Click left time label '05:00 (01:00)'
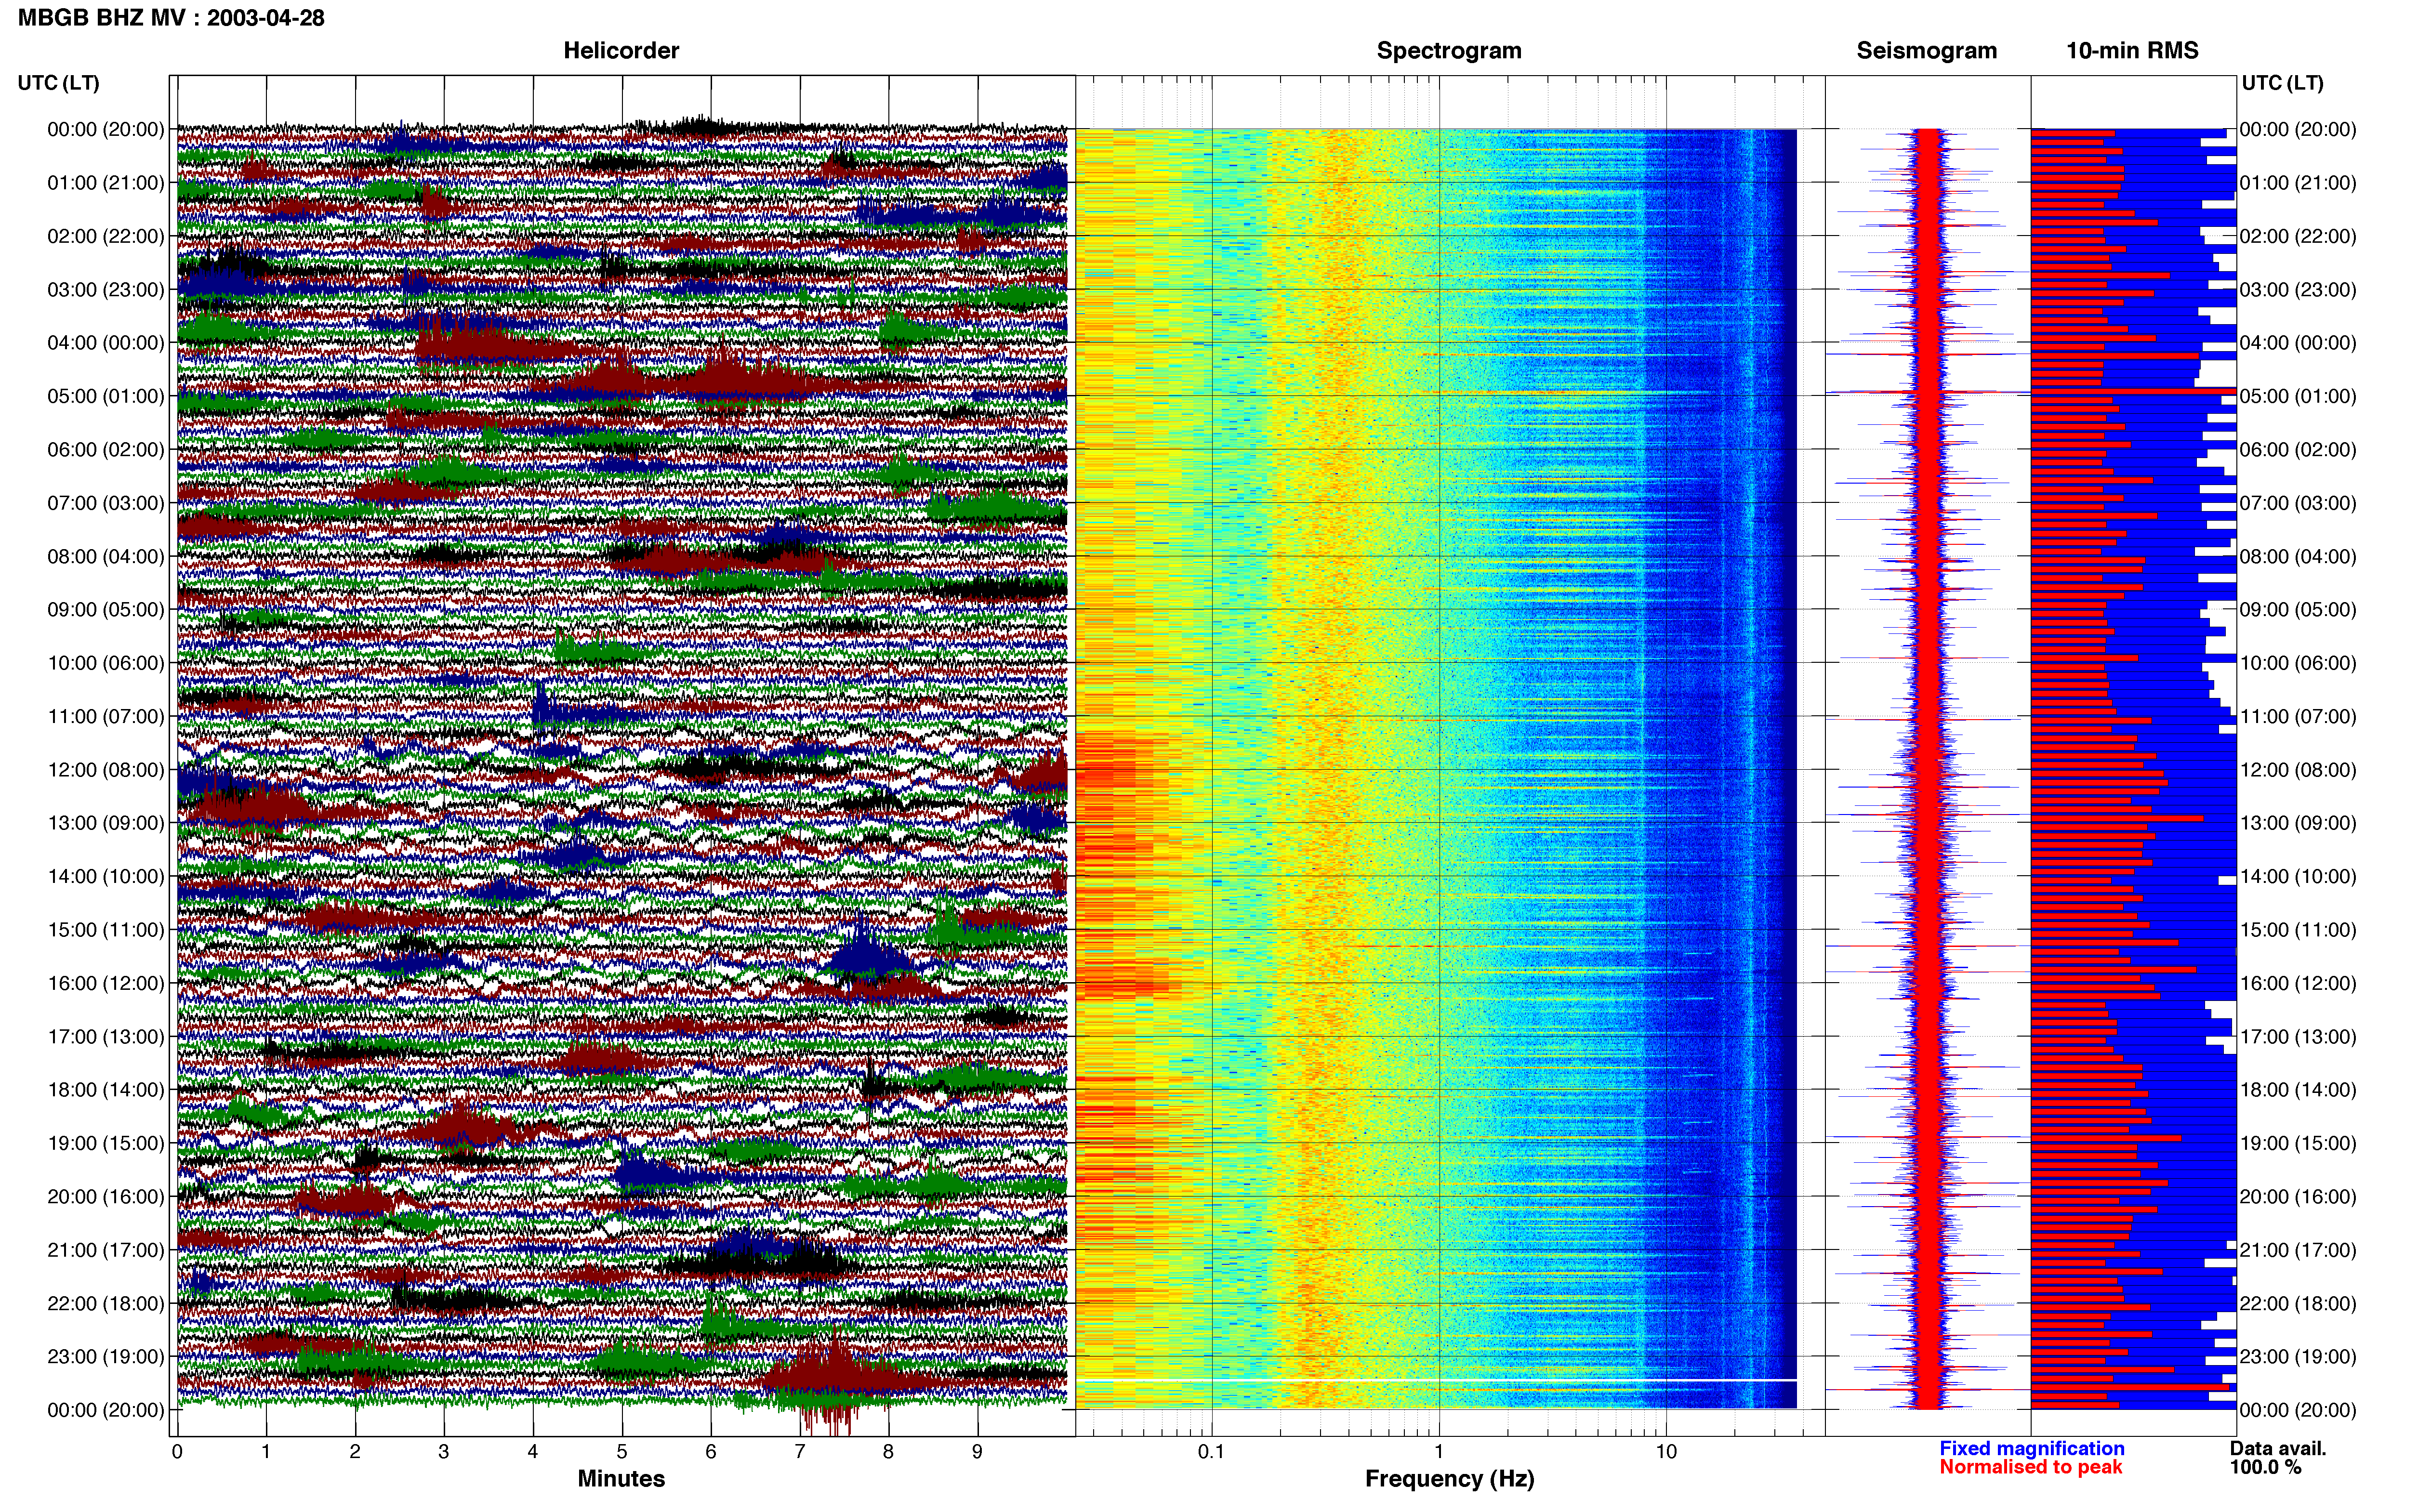 click(106, 396)
